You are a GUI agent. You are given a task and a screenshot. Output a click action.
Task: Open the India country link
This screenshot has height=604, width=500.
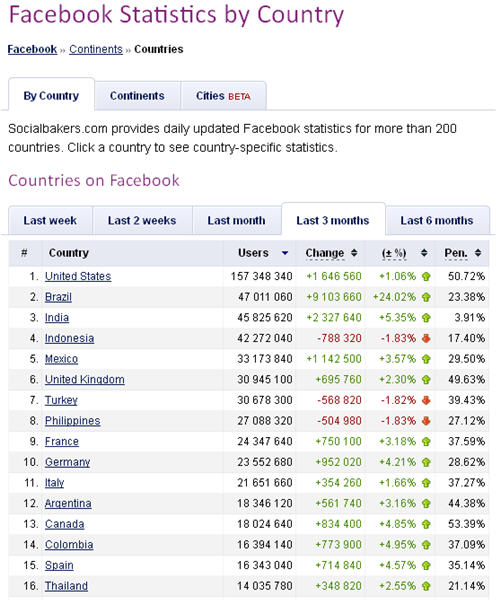57,318
